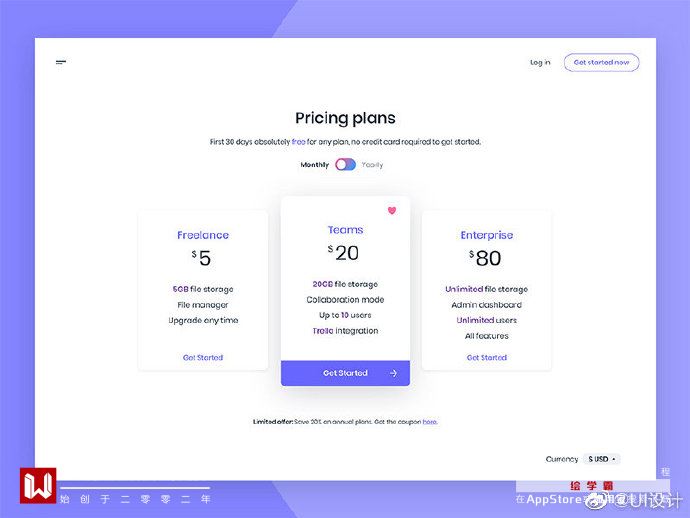Click the coupon 'here' link
The image size is (690, 518).
click(x=429, y=422)
